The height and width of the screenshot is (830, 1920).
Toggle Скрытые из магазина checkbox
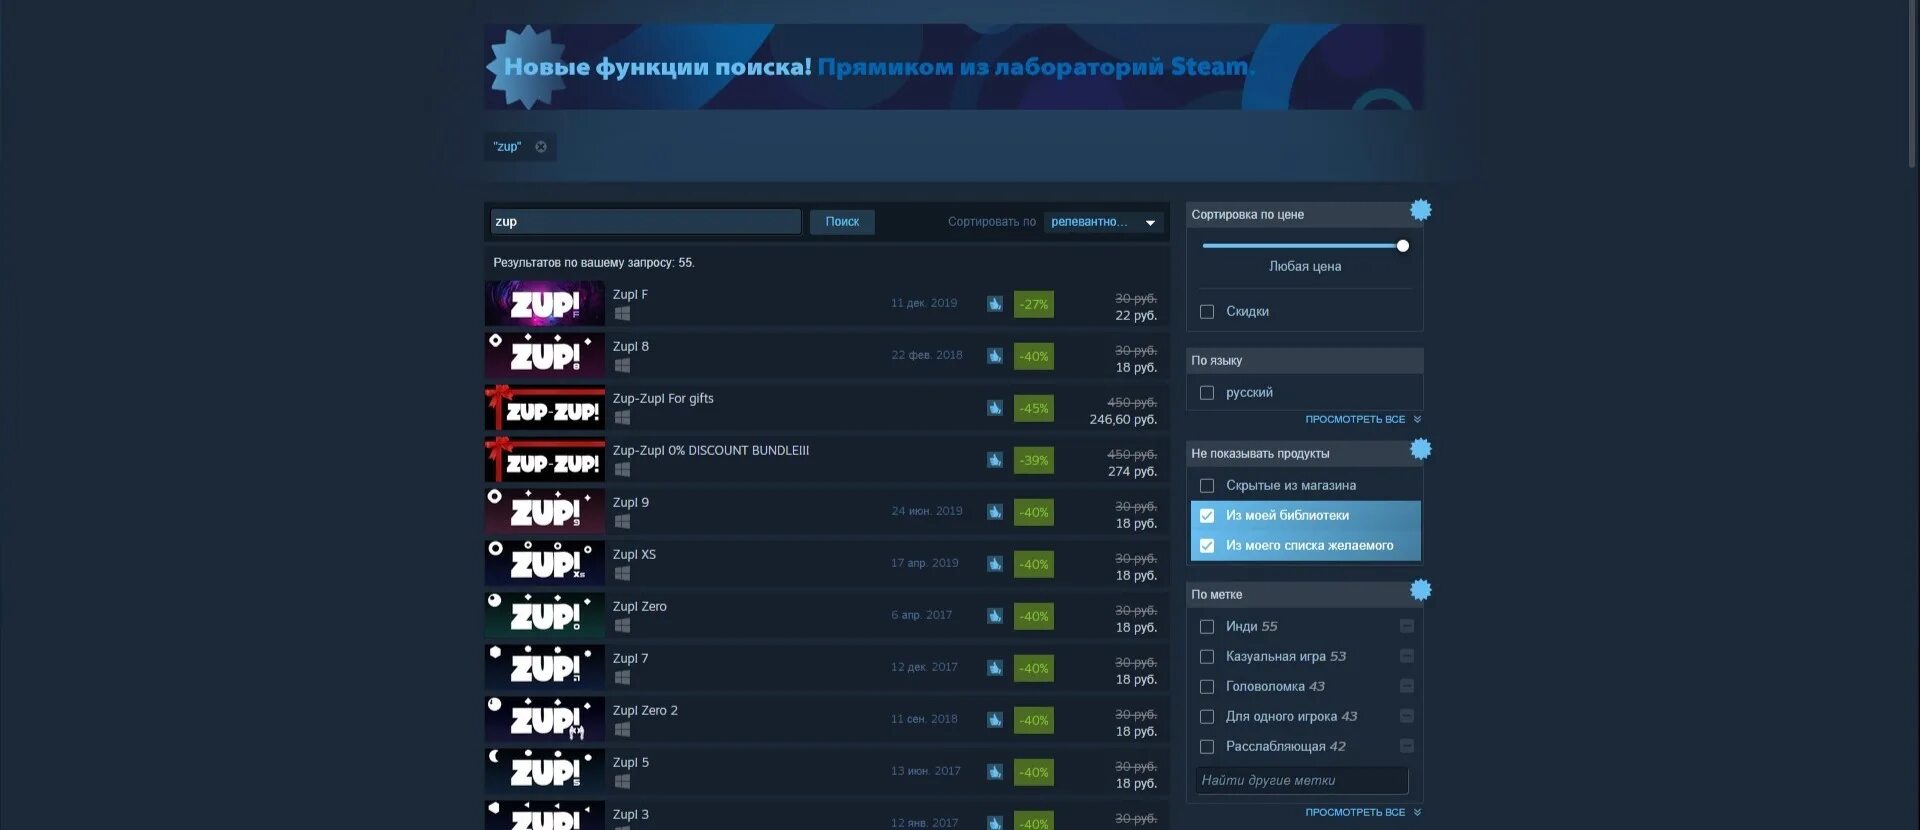click(x=1207, y=486)
